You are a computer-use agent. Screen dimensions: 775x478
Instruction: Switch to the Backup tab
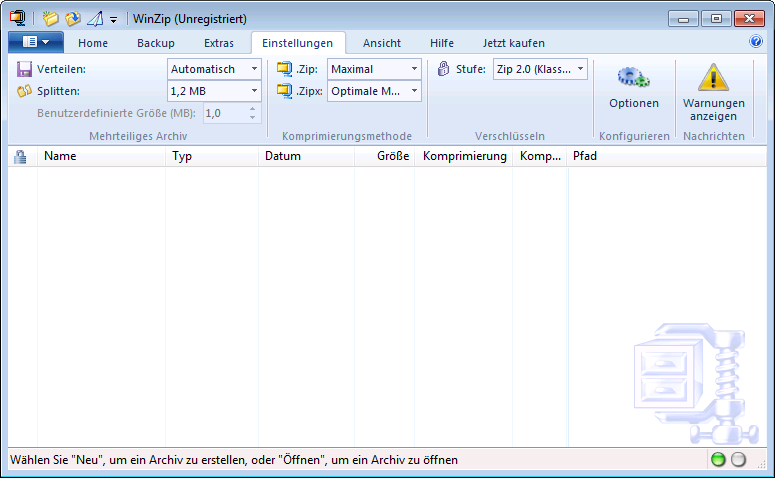[156, 43]
